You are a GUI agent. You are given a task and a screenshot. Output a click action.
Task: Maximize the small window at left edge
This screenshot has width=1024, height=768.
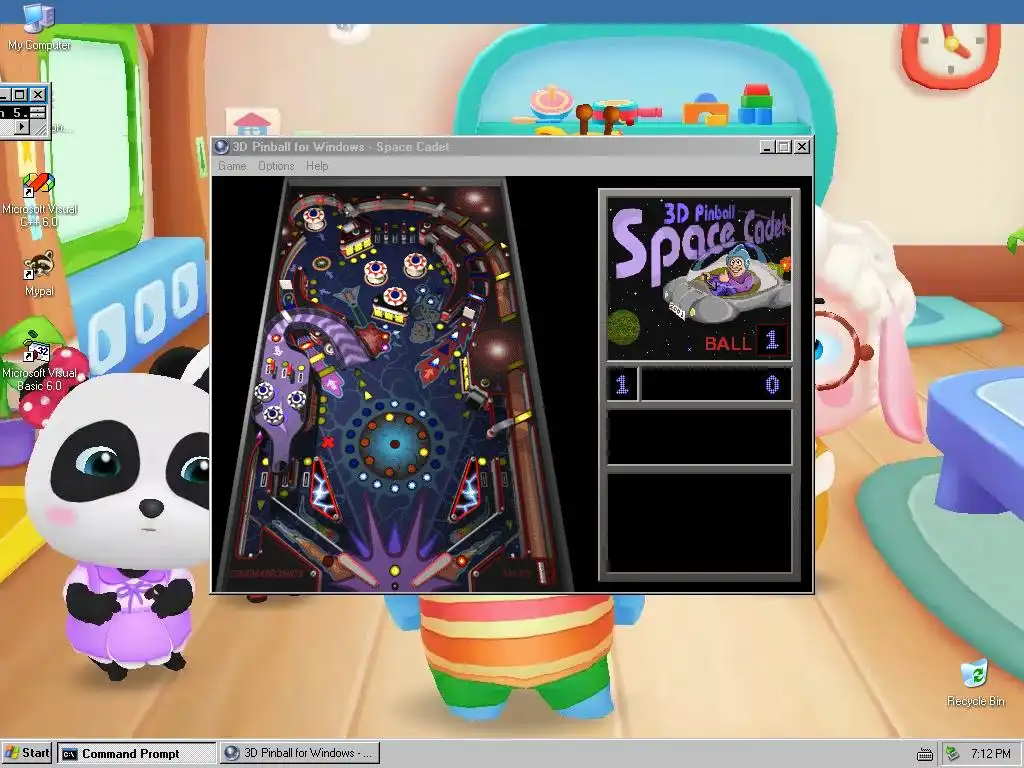(20, 95)
